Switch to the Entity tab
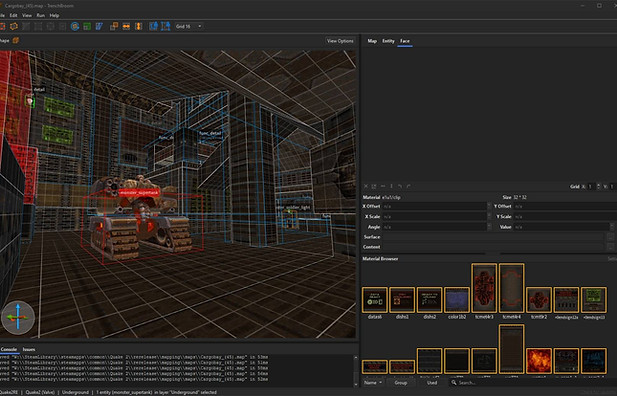Image resolution: width=617 pixels, height=396 pixels. click(388, 41)
